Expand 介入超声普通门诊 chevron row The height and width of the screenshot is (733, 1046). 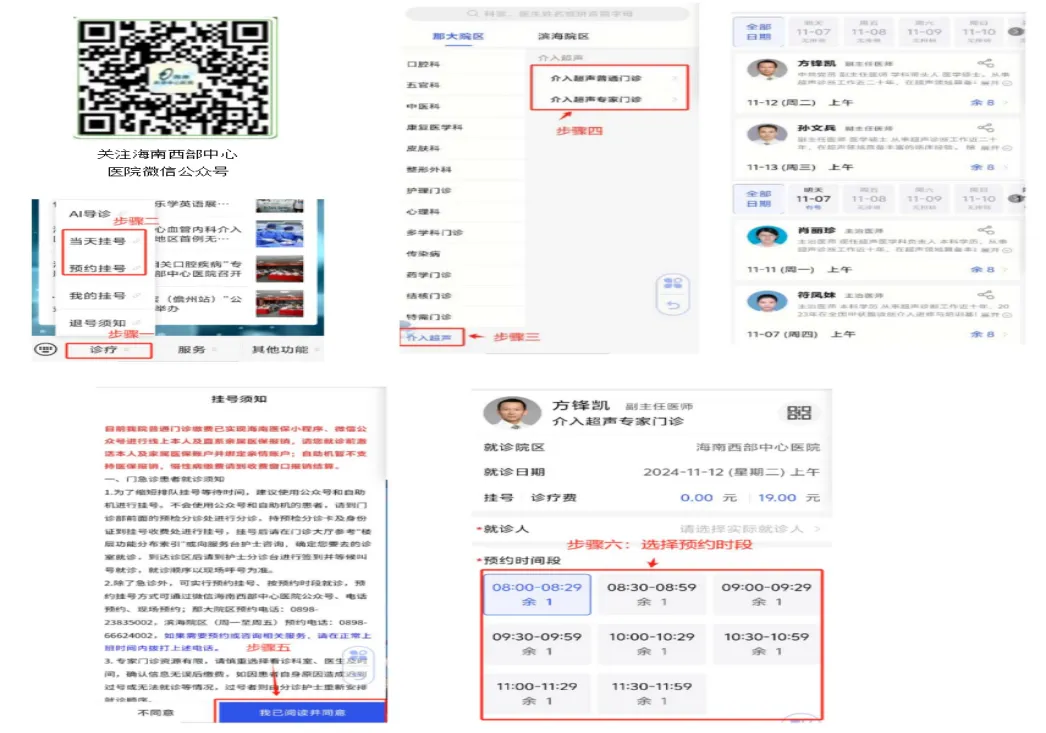609,79
